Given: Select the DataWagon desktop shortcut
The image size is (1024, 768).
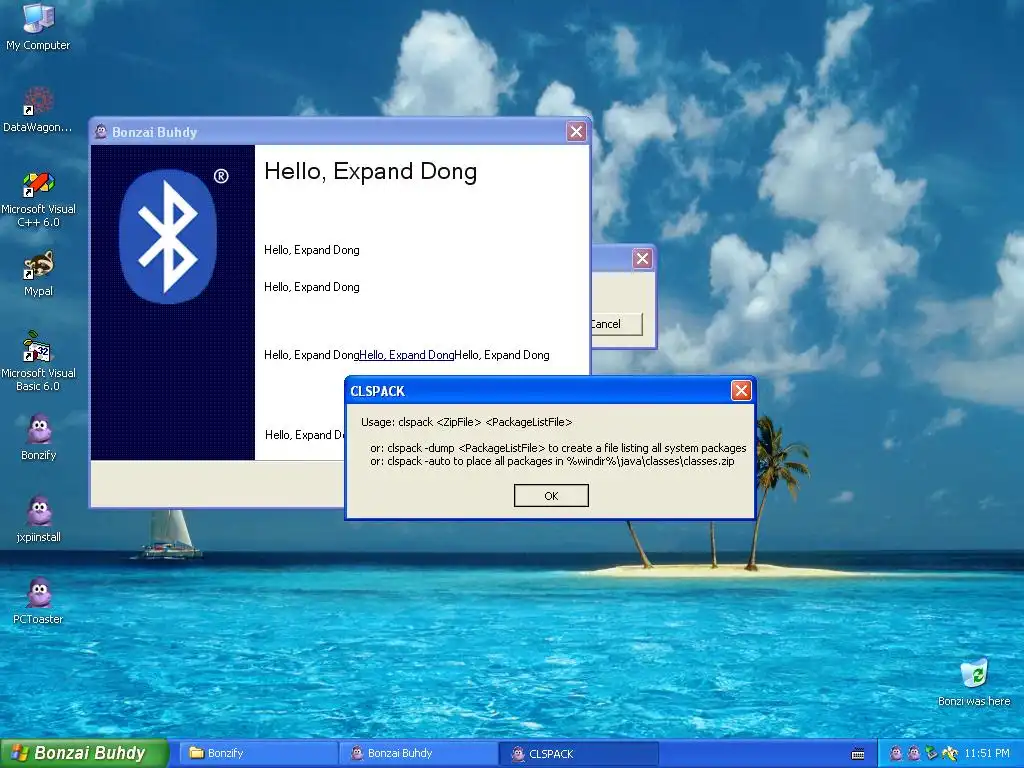Looking at the screenshot, I should (38, 109).
